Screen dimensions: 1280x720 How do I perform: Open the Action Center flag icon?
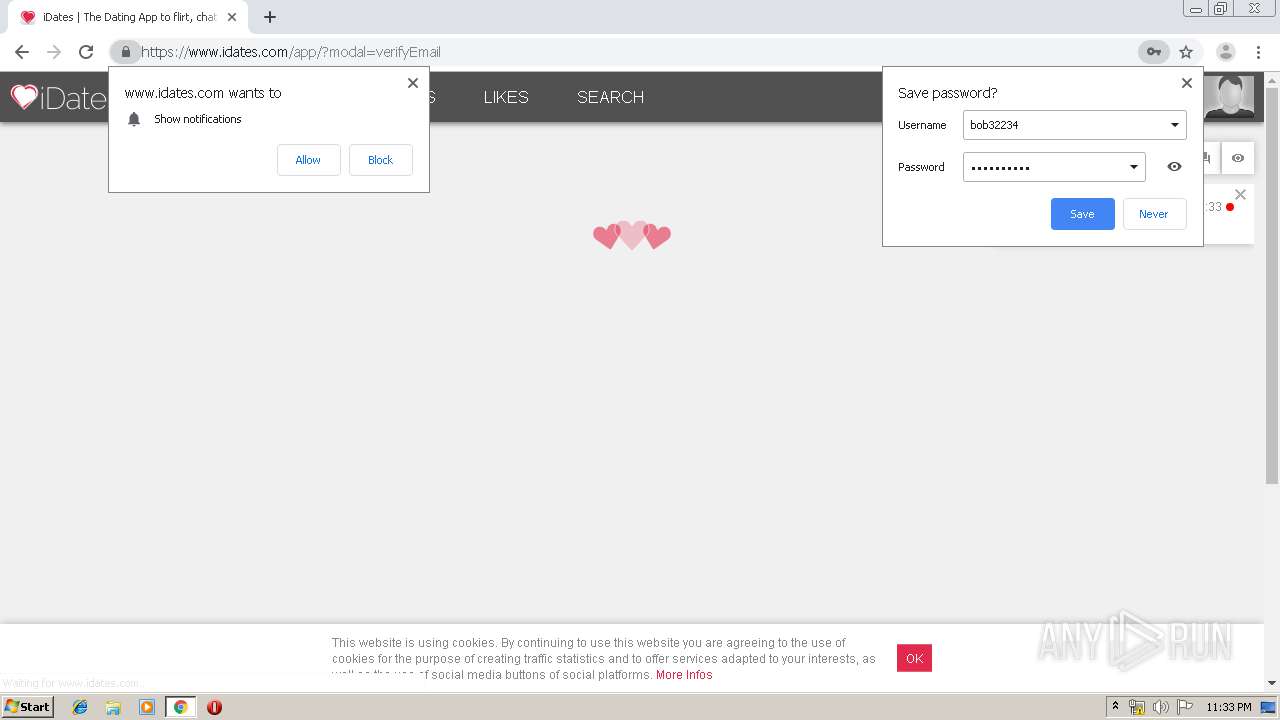(1184, 707)
